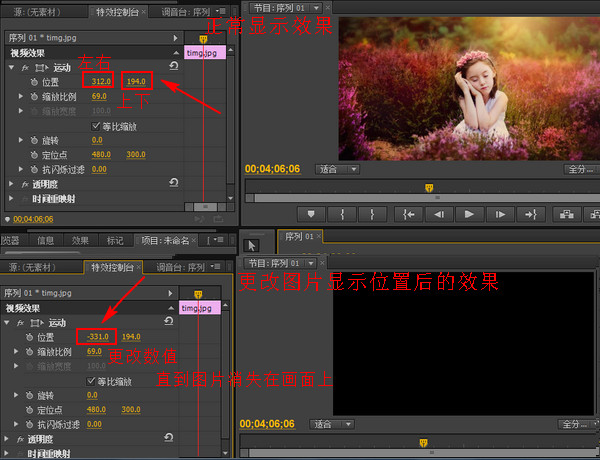This screenshot has height=460, width=600.
Task: Click the Go to Out Point button
Action: 531,213
